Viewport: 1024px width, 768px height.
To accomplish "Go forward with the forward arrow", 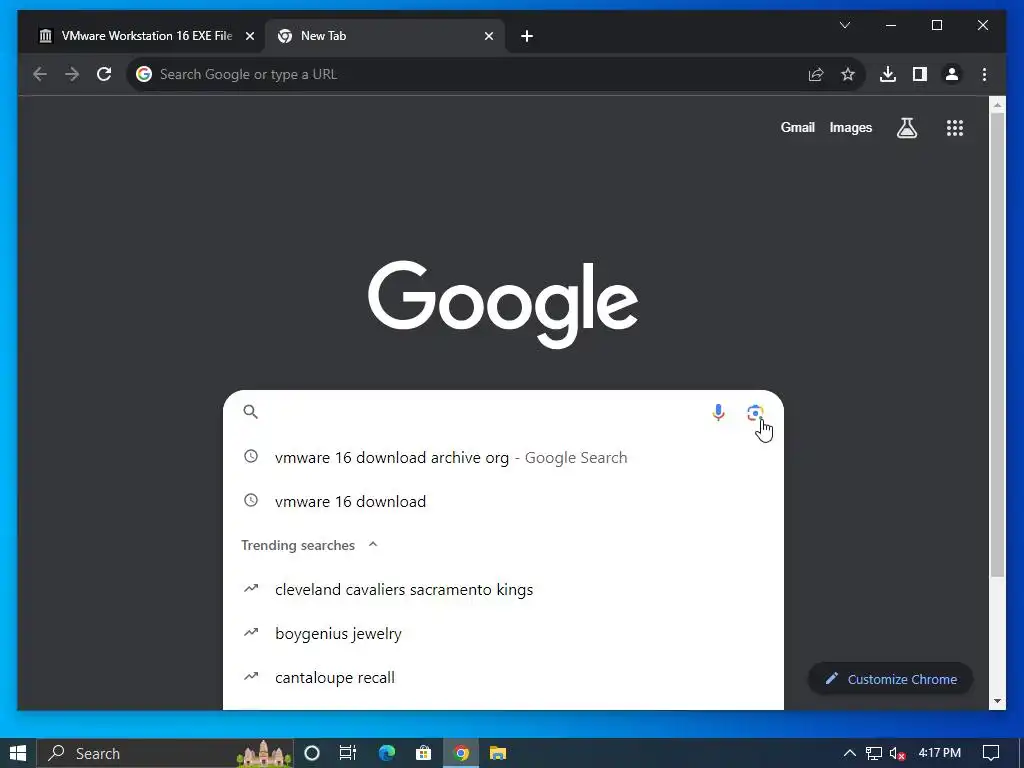I will point(72,74).
